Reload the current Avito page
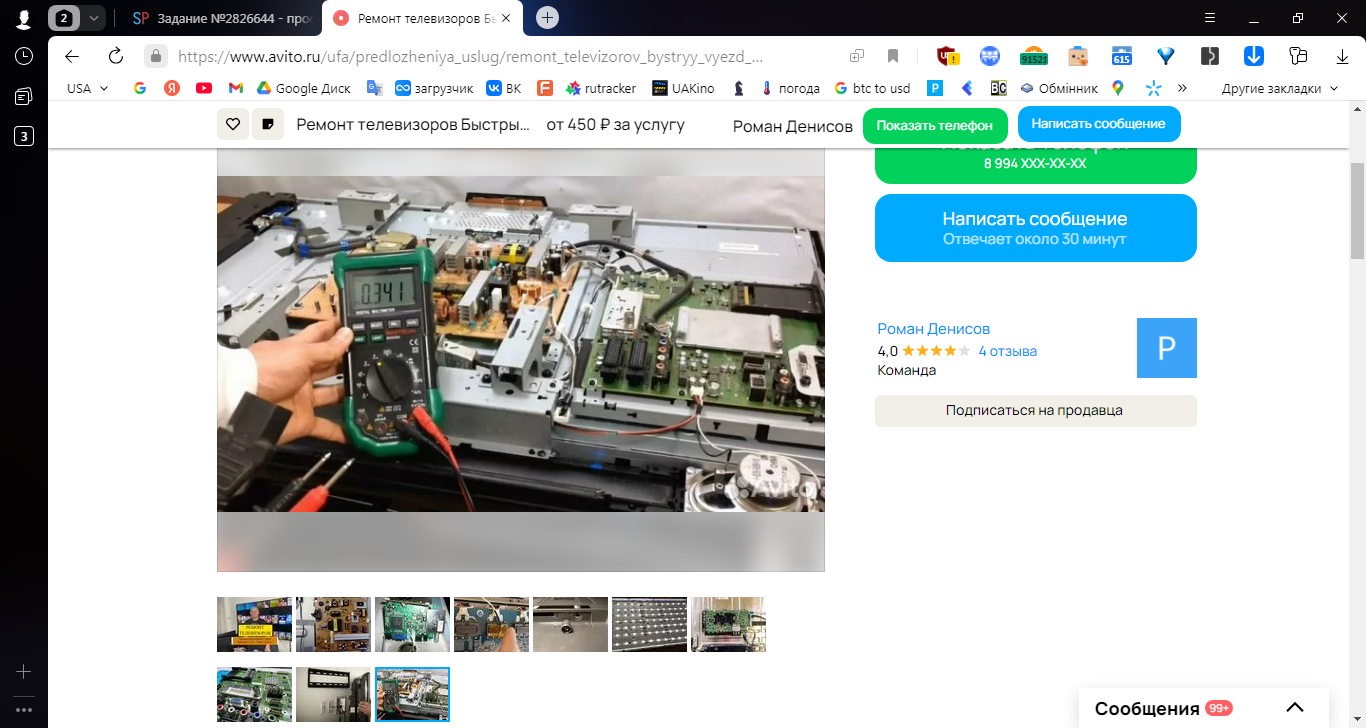The width and height of the screenshot is (1366, 728). pyautogui.click(x=116, y=56)
